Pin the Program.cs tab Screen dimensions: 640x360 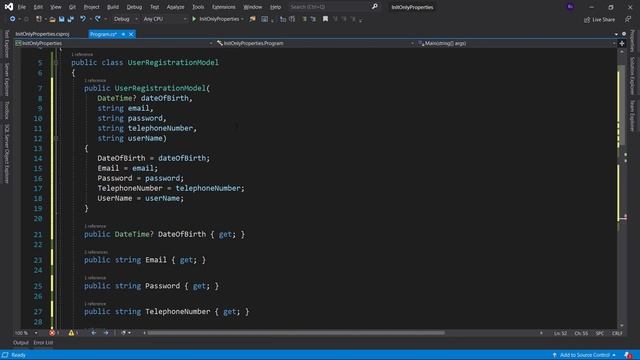123,34
